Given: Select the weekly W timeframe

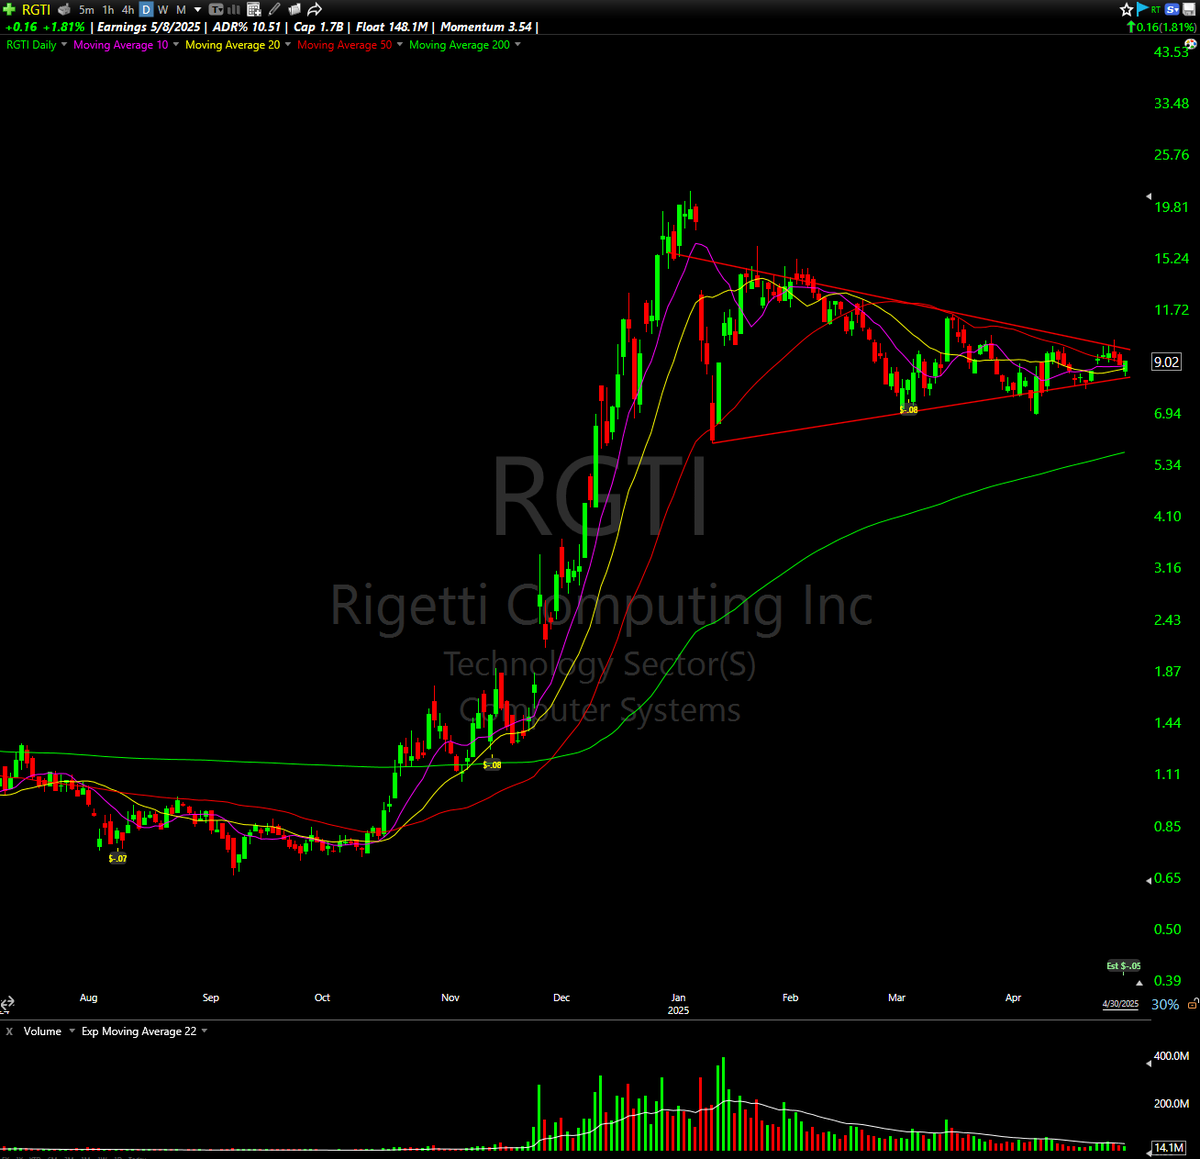Looking at the screenshot, I should click(163, 10).
